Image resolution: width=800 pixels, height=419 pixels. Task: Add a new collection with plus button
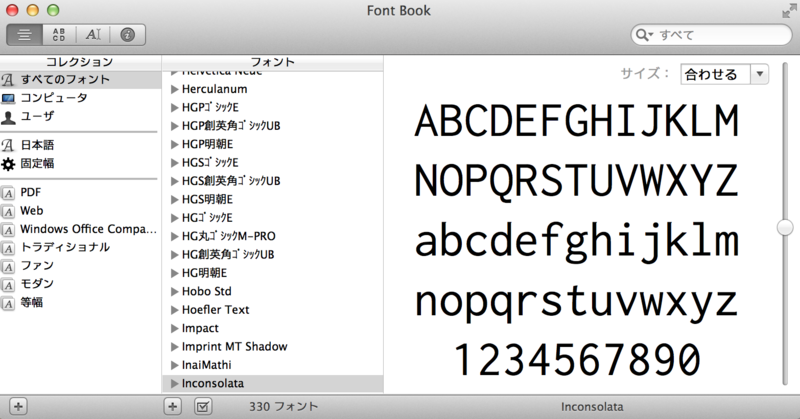[18, 407]
